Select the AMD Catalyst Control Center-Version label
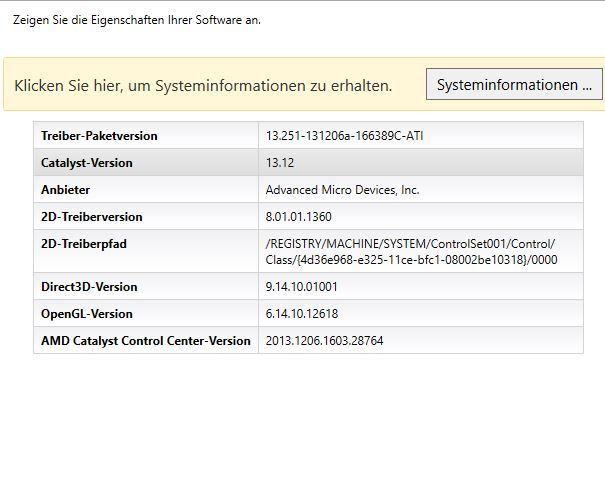Screen dimensions: 605x503 146,341
